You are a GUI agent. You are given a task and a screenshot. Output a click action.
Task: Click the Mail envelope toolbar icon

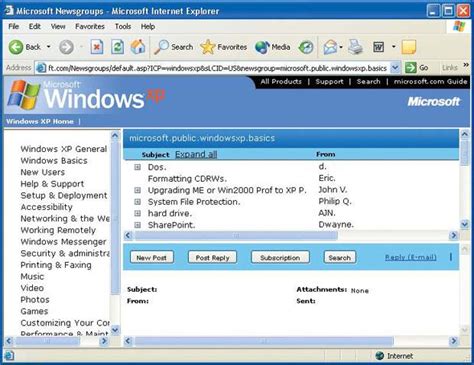pos(330,47)
